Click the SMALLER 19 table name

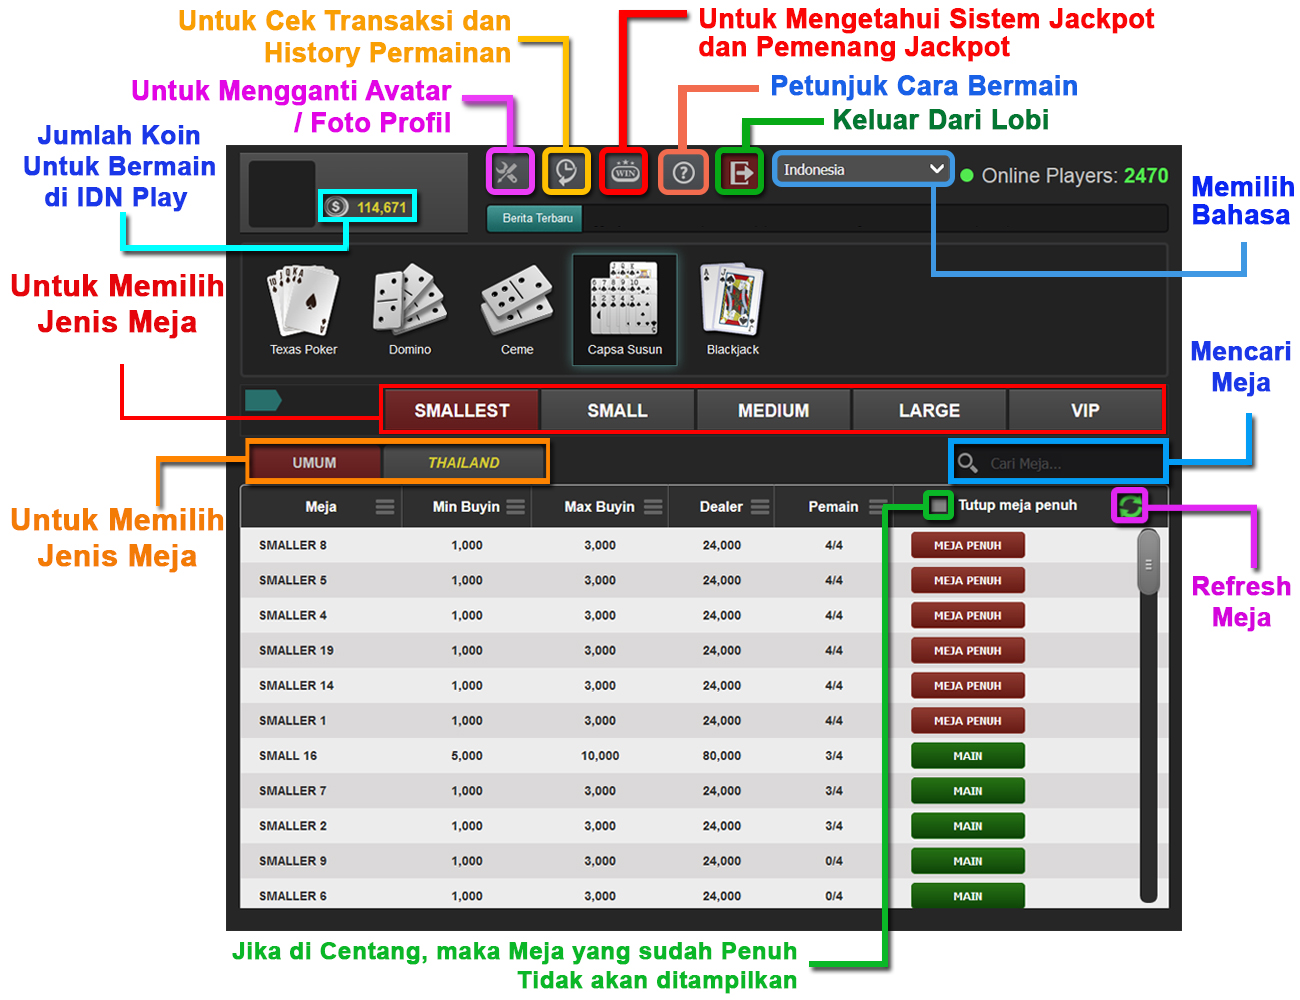tap(296, 651)
